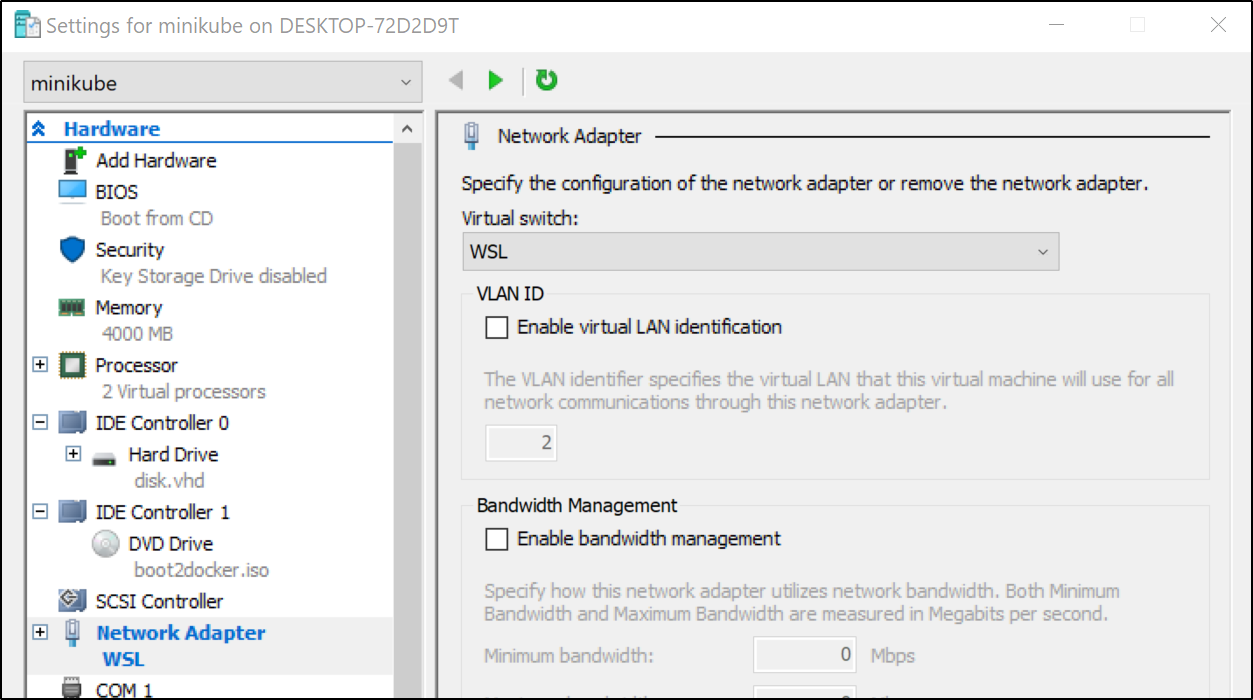This screenshot has height=700, width=1253.
Task: Click the hardware tree vertical scrollbar track
Action: 406,420
